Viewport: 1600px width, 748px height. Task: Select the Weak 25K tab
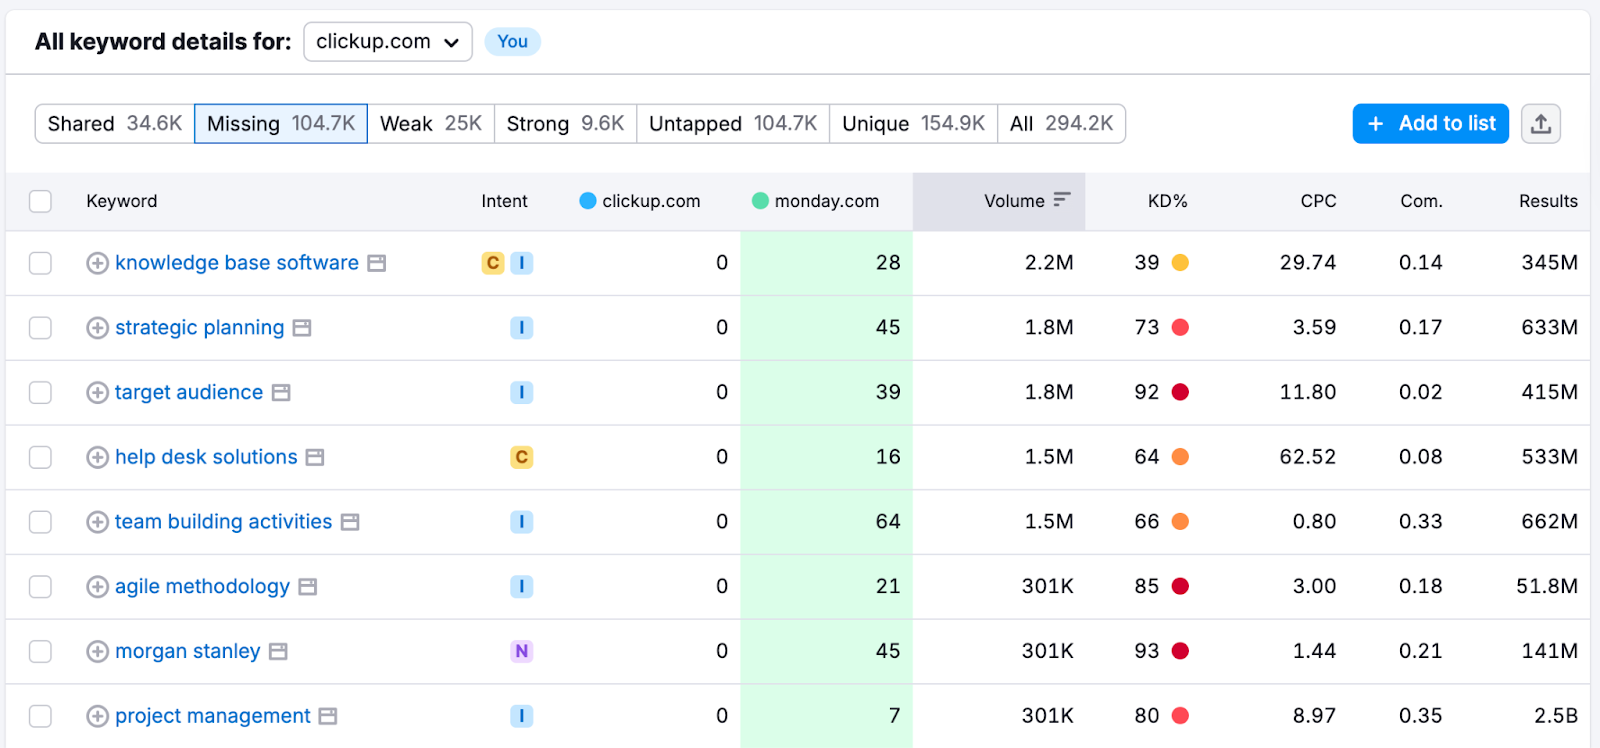coord(431,124)
